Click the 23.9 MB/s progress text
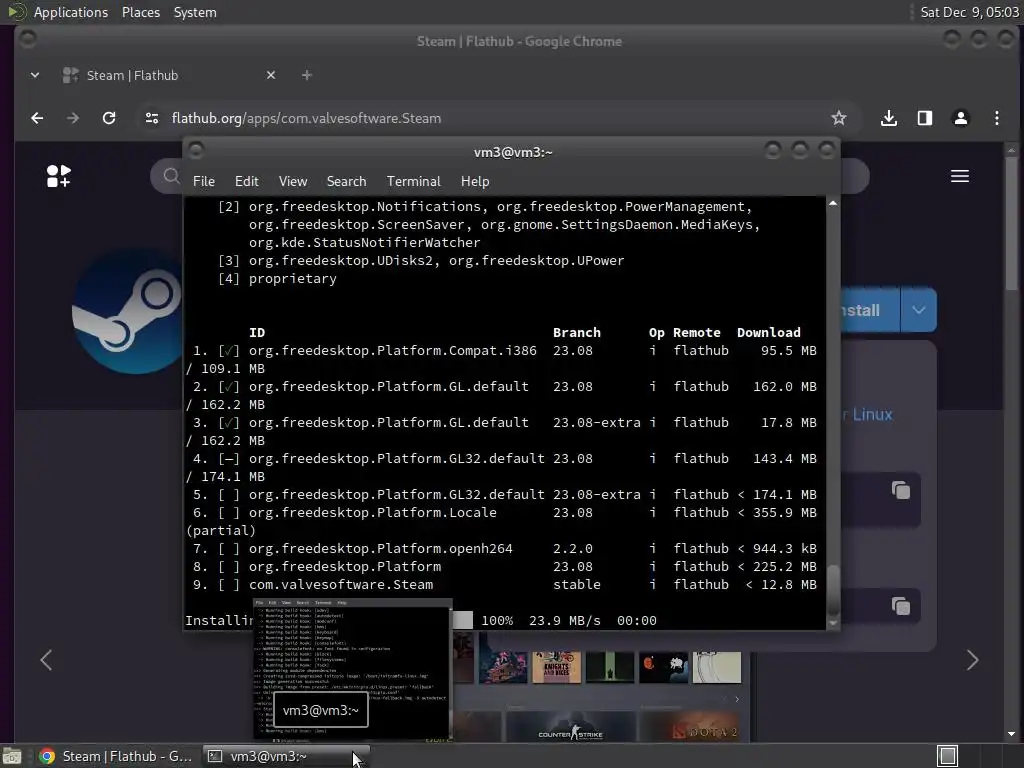 tap(564, 620)
